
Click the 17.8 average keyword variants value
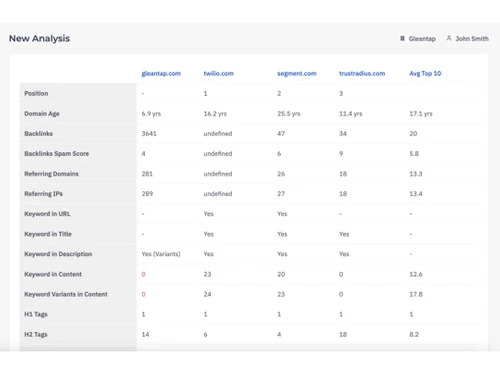pos(416,294)
